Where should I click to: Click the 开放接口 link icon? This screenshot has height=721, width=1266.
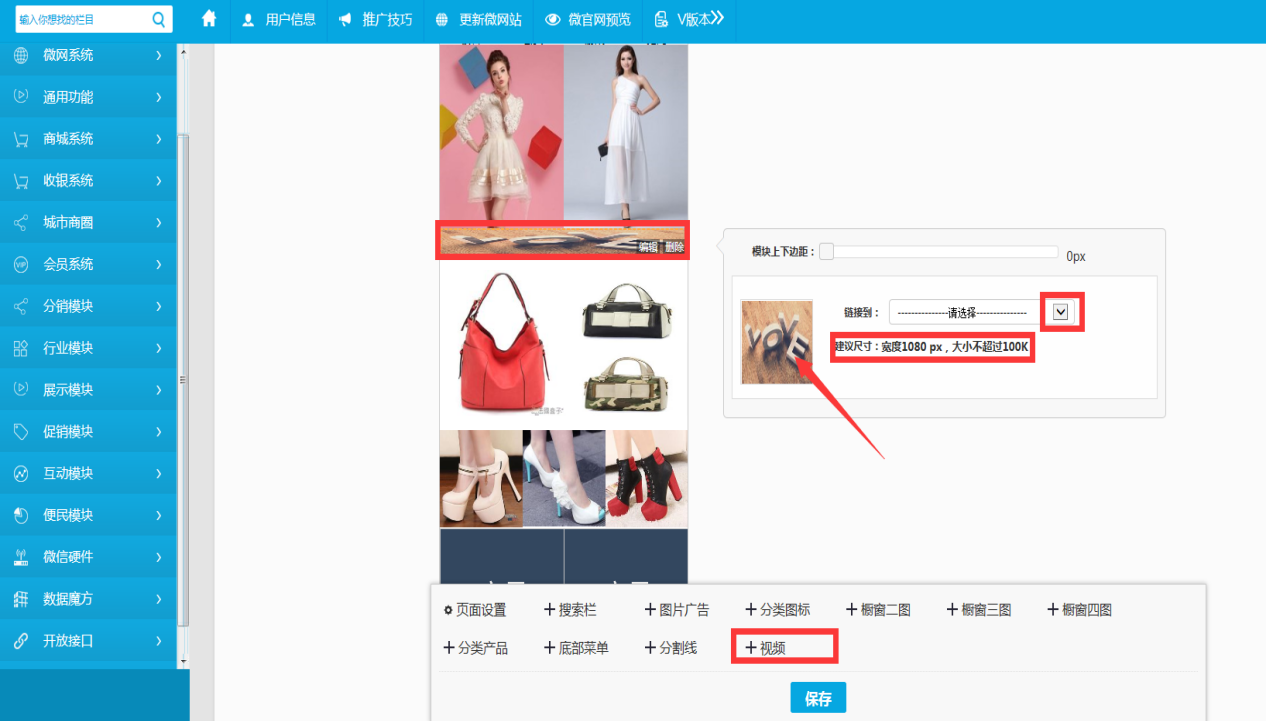(21, 641)
